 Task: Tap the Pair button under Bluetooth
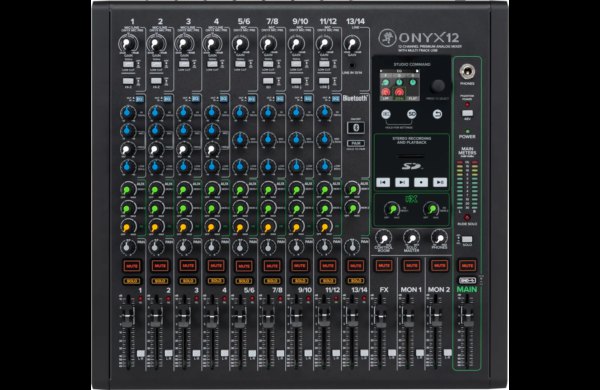355,143
